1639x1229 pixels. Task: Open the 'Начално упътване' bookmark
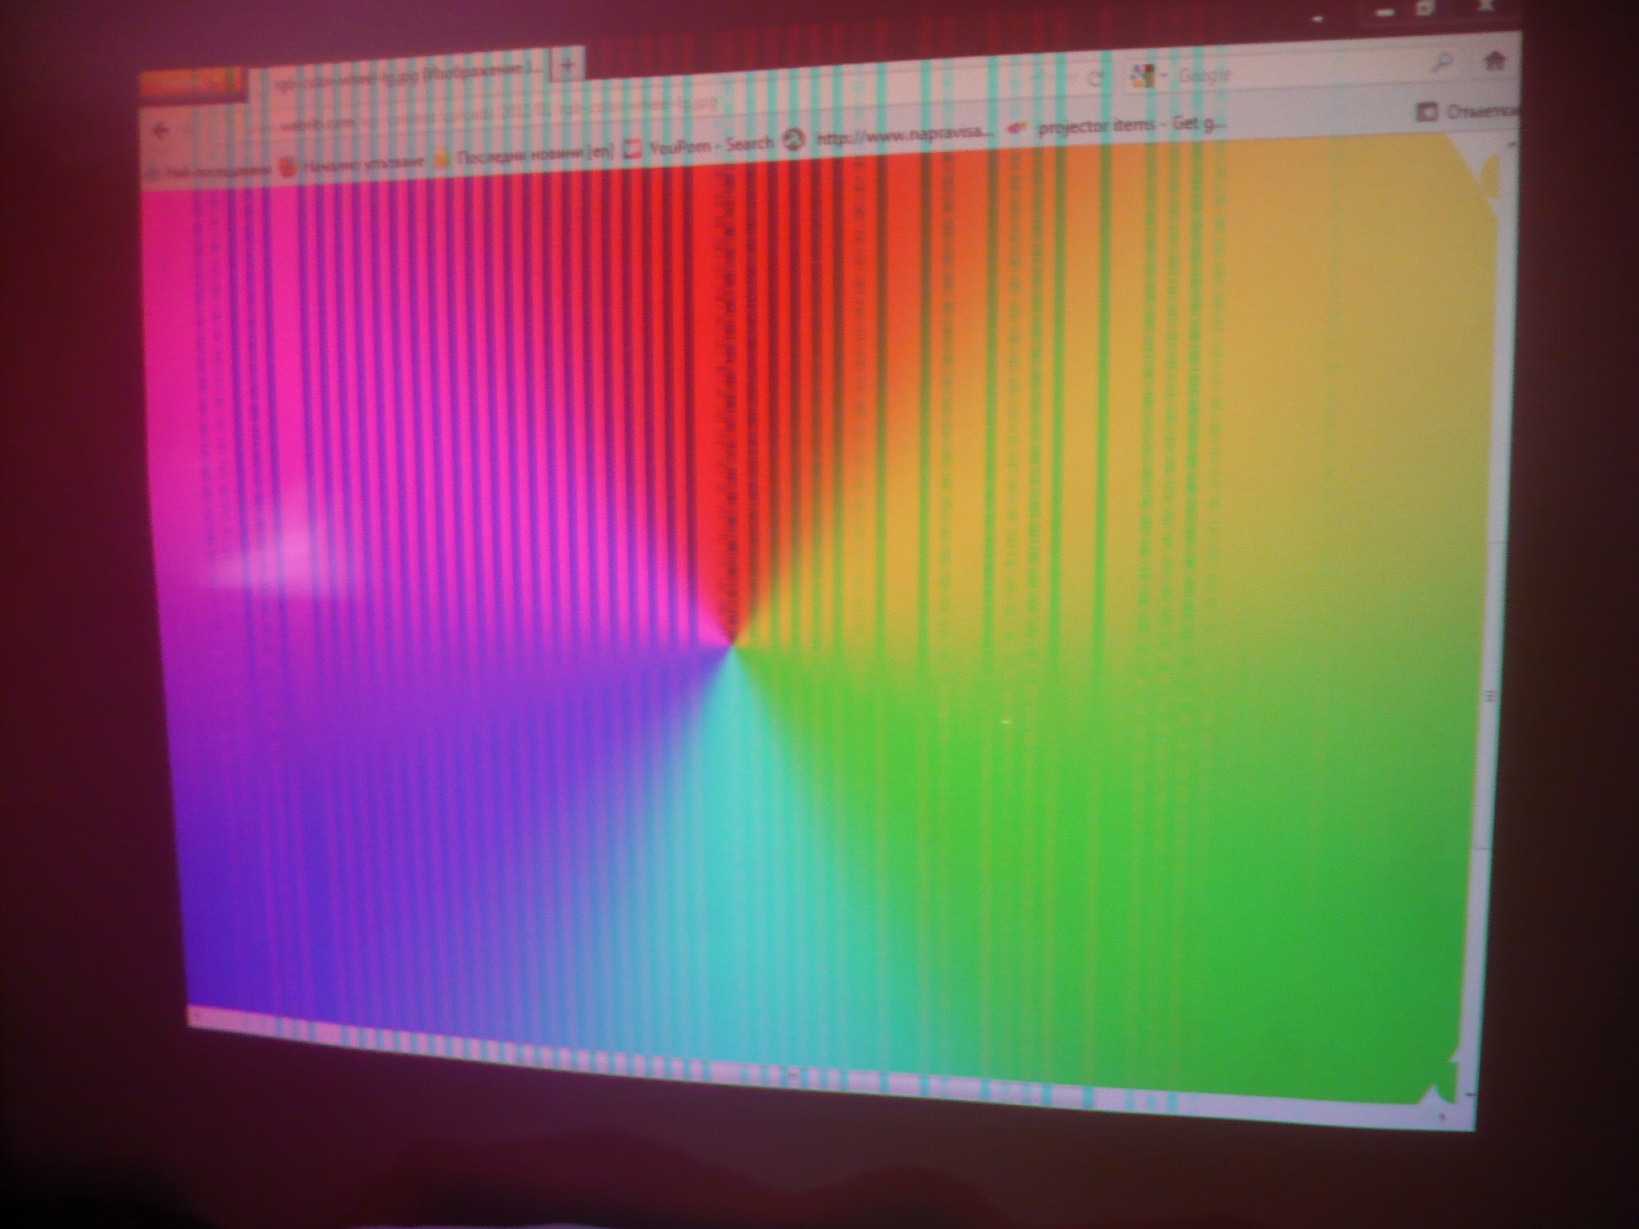click(x=353, y=163)
